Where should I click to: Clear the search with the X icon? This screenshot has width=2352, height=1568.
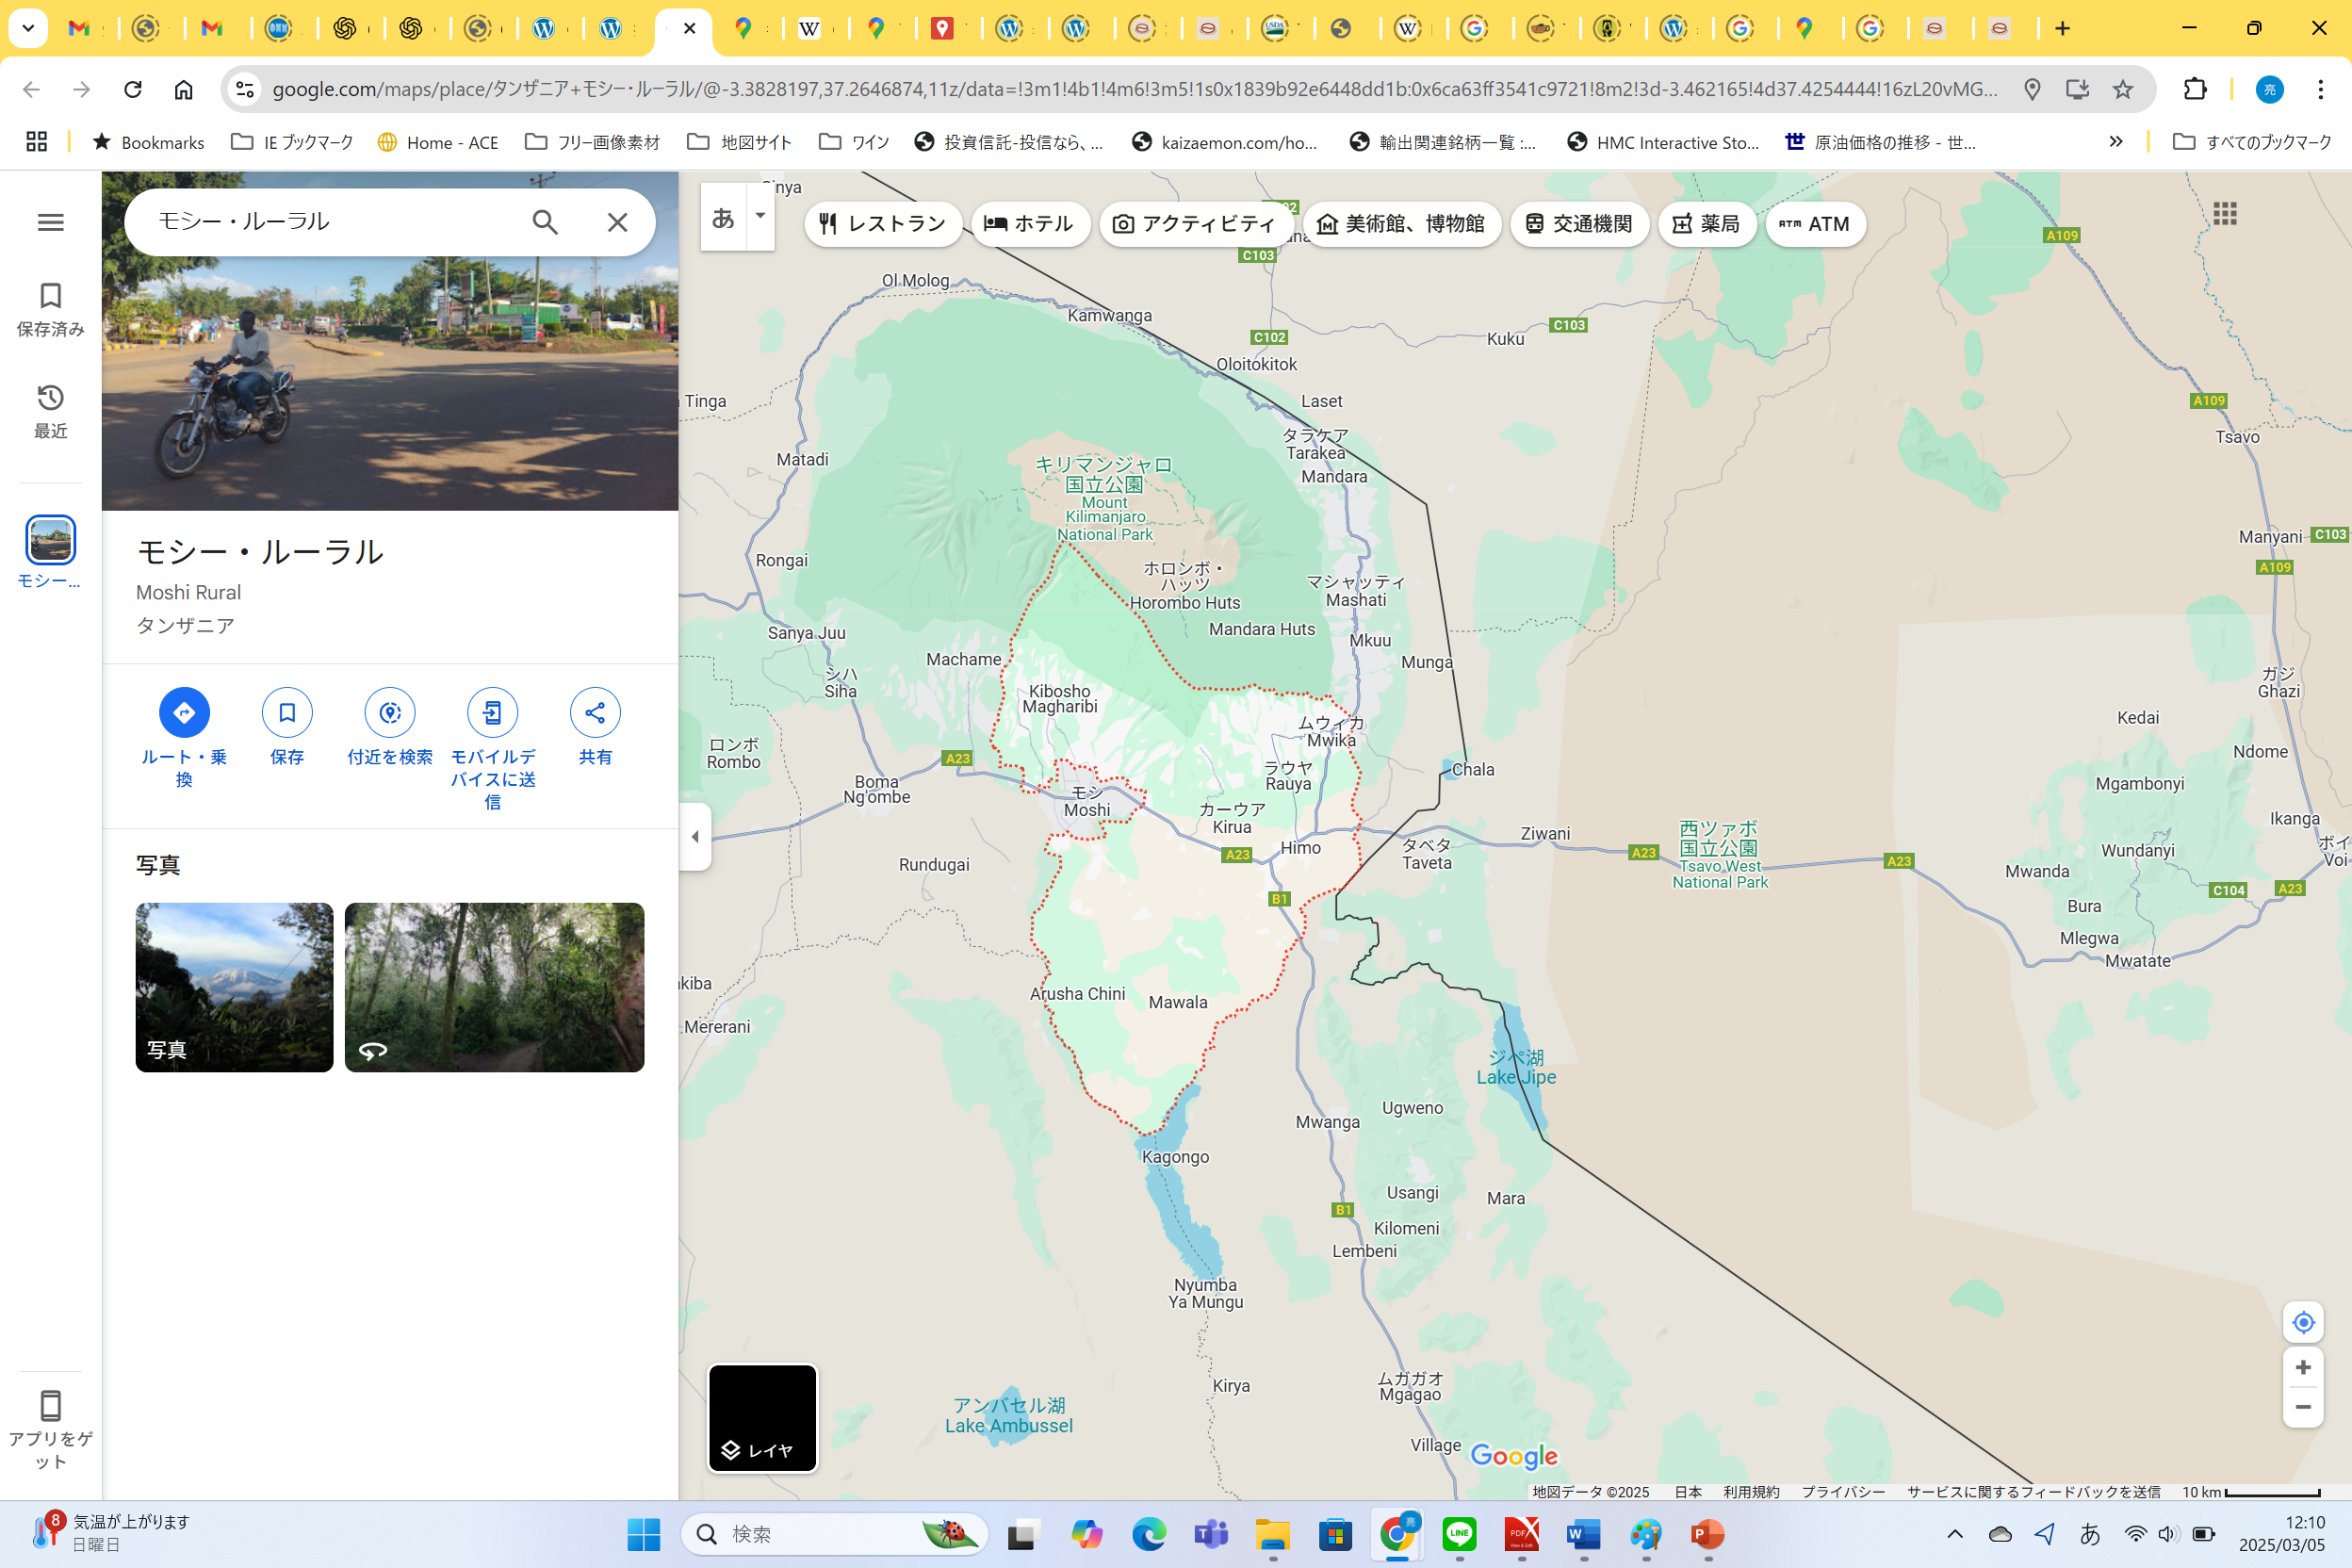[617, 222]
